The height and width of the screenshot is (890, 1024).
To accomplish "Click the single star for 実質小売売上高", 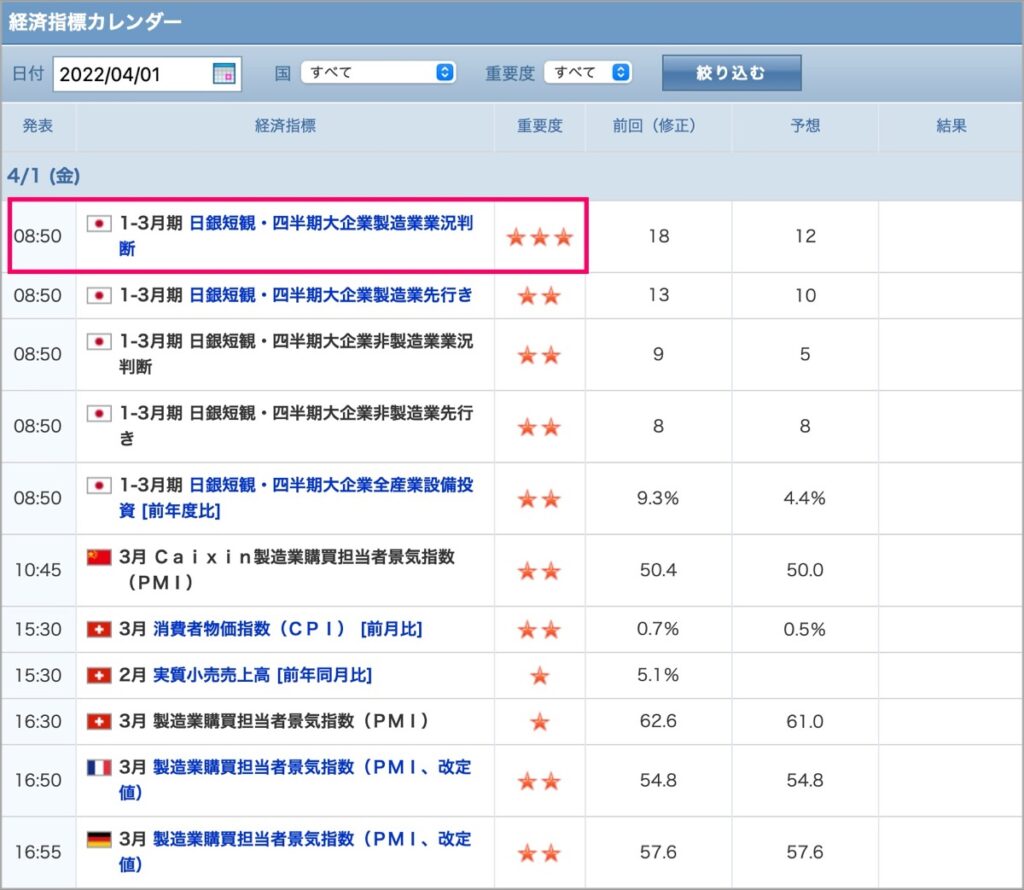I will (539, 676).
